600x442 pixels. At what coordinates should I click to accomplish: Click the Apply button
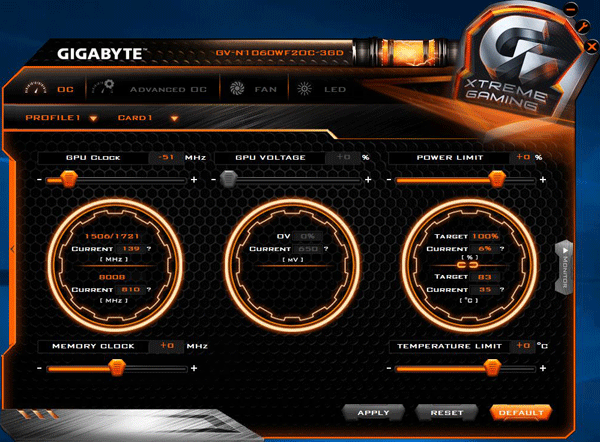(373, 413)
